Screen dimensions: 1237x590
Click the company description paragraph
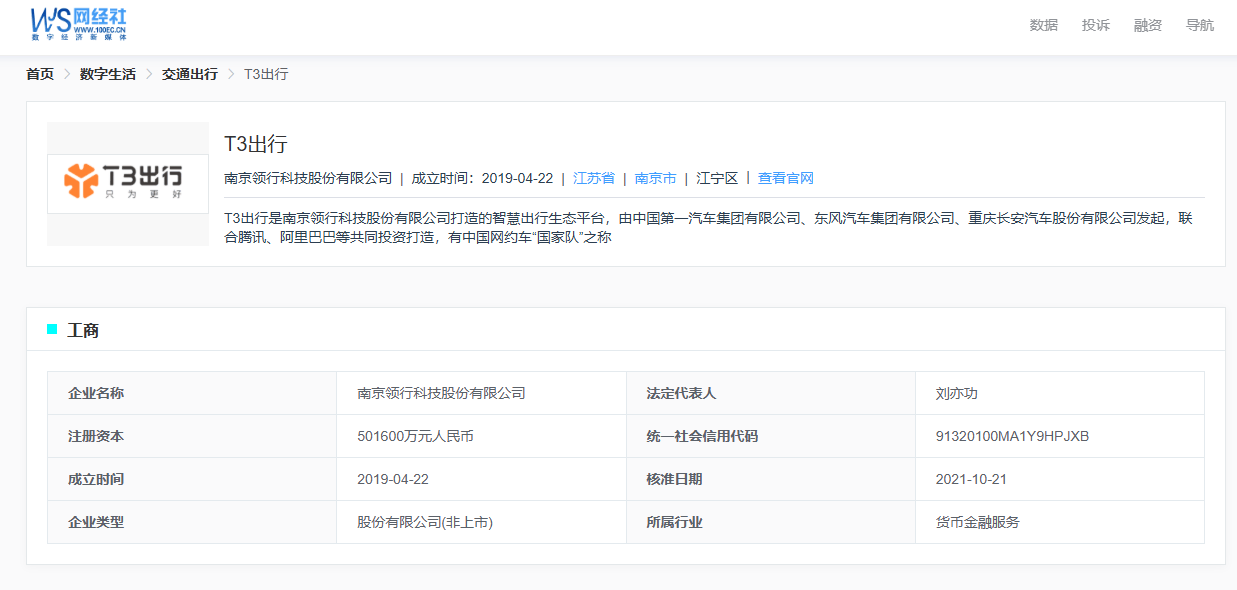(x=709, y=227)
